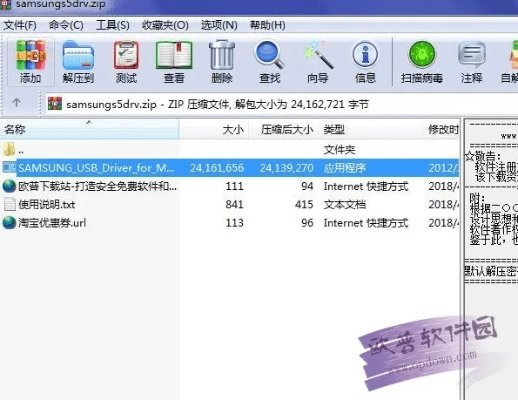This screenshot has height=400, width=518.
Task: Open the 命令(C) menu
Action: pos(66,25)
